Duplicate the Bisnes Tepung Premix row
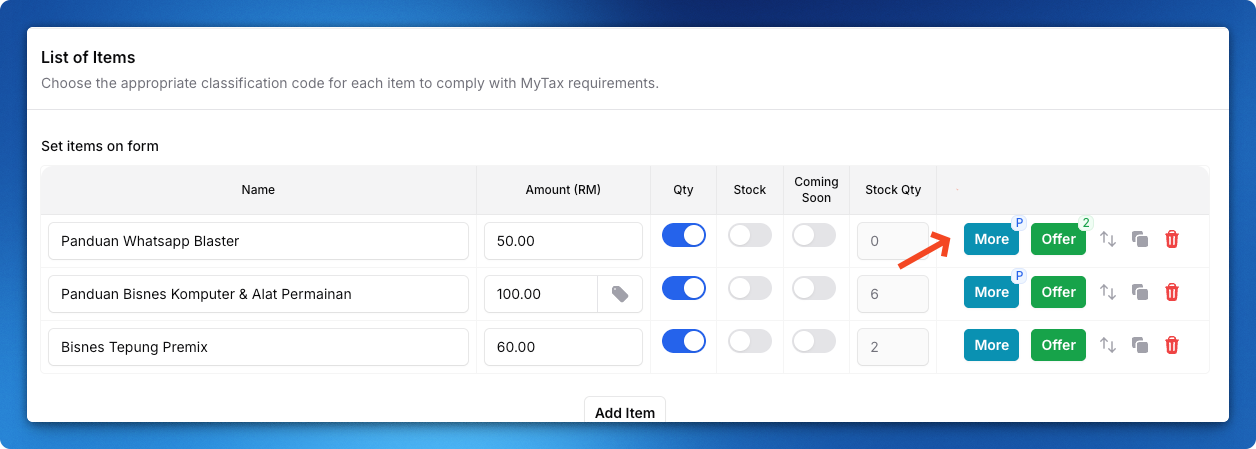Screen dimensions: 1256x449 pyautogui.click(x=1139, y=345)
